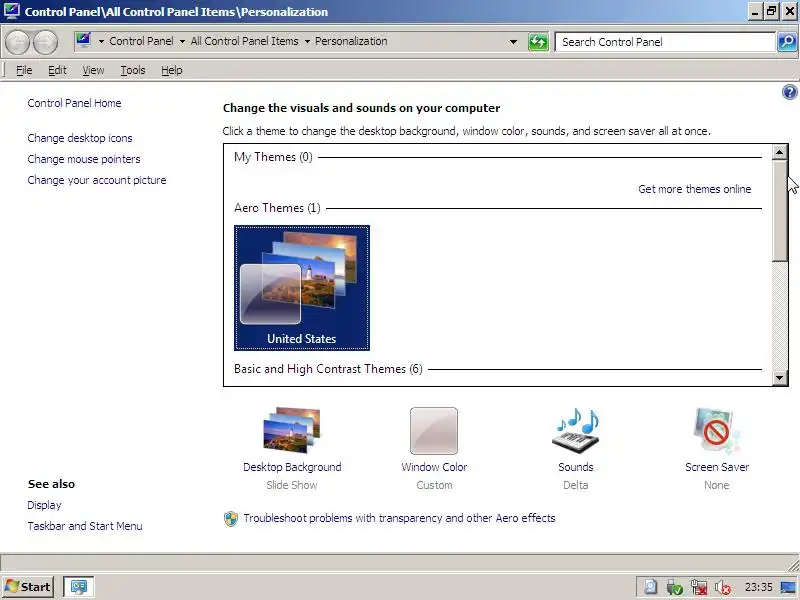Click the Back navigation arrow
This screenshot has width=800, height=600.
tap(18, 42)
